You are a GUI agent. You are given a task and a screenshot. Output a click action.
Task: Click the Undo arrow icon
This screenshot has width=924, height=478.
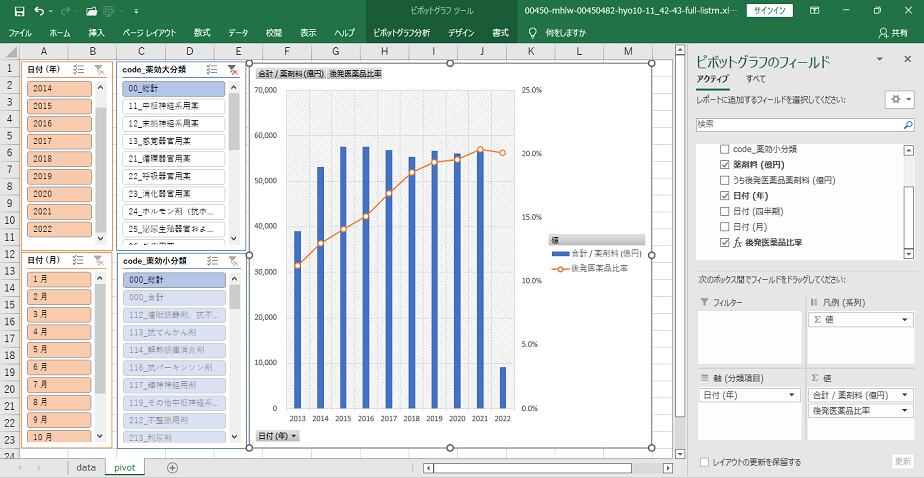(x=38, y=11)
